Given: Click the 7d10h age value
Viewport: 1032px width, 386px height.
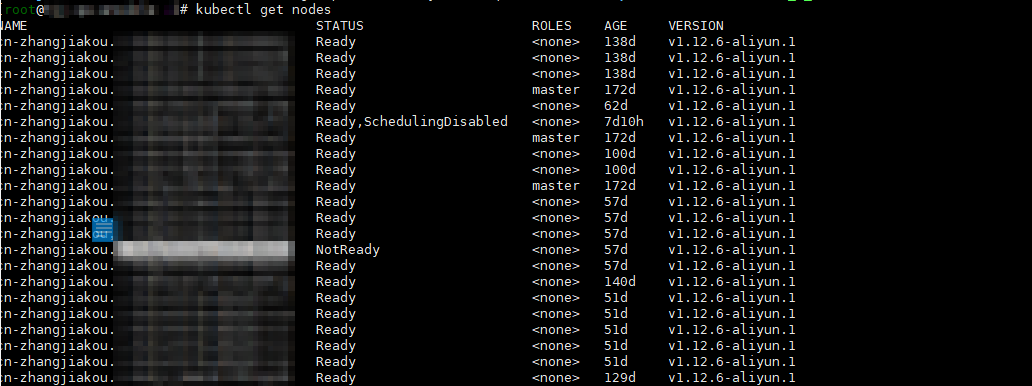Looking at the screenshot, I should 624,122.
